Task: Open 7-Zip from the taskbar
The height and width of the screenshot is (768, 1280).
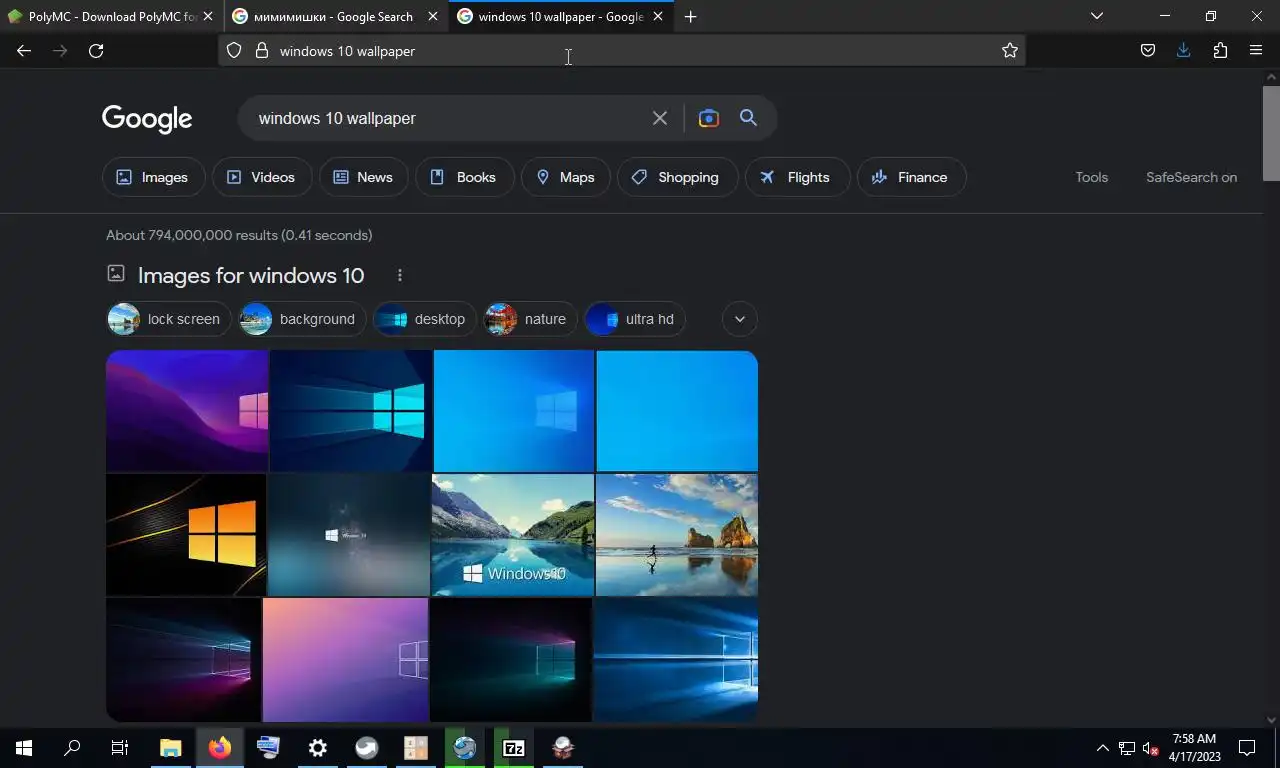Action: [x=514, y=748]
